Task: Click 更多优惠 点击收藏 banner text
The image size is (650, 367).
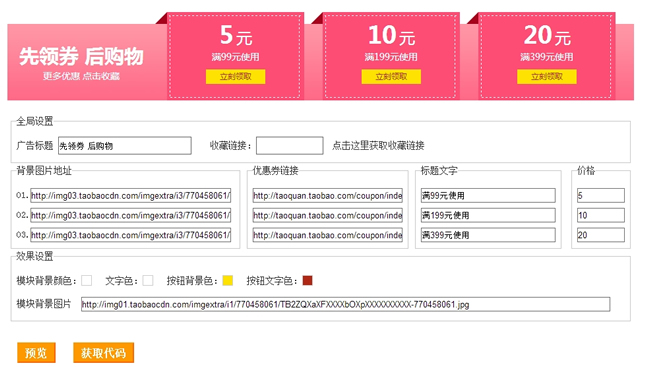Action: [x=81, y=76]
